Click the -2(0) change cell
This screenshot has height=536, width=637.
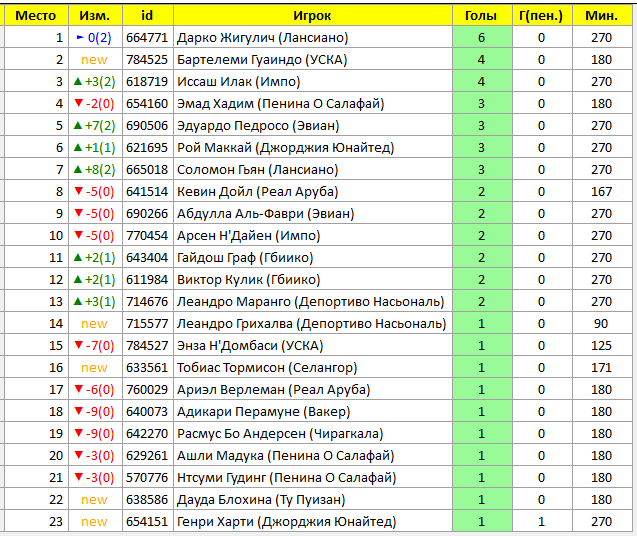click(95, 104)
